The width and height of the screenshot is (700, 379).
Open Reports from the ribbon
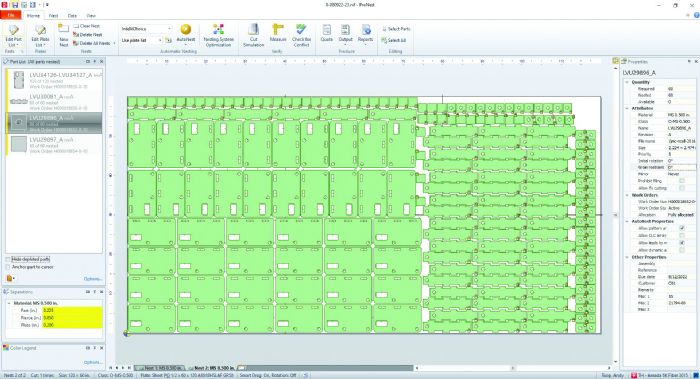365,34
